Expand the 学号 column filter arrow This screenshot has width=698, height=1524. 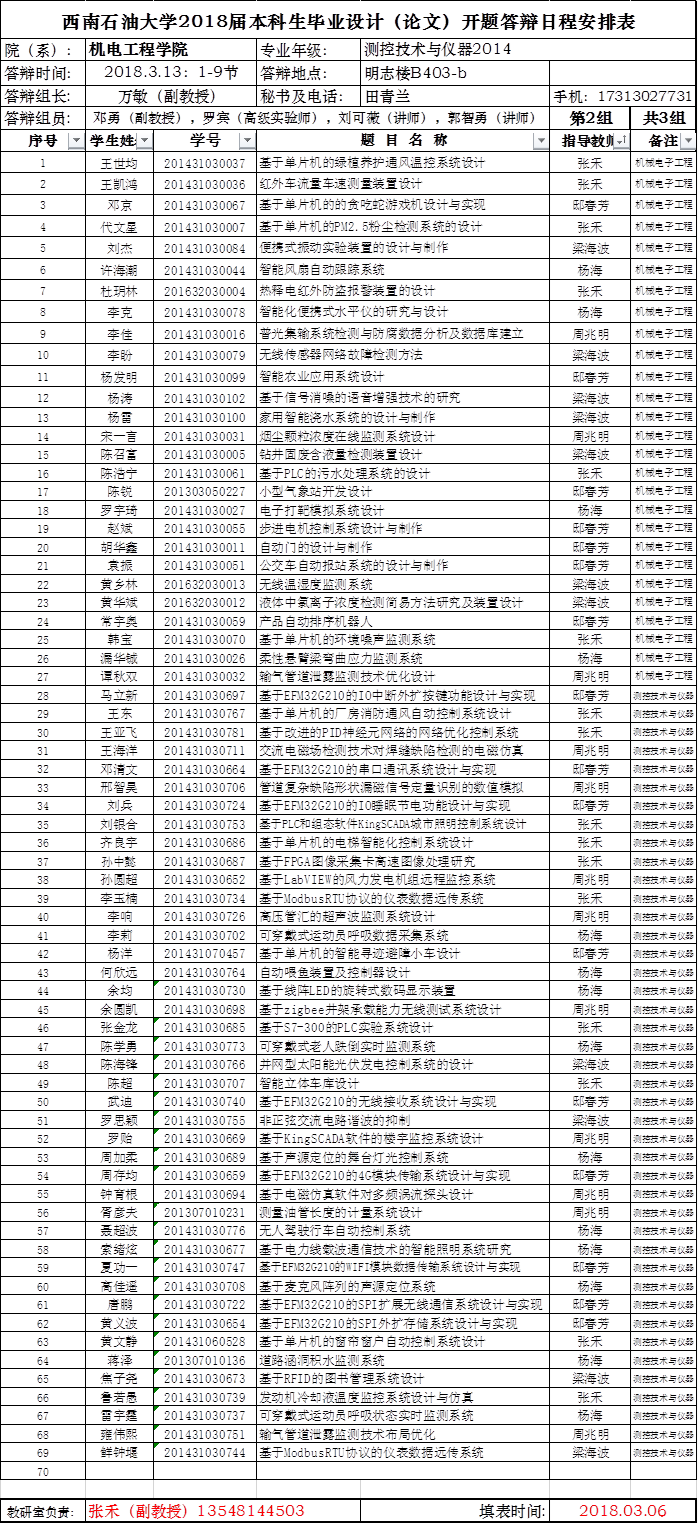click(x=247, y=141)
